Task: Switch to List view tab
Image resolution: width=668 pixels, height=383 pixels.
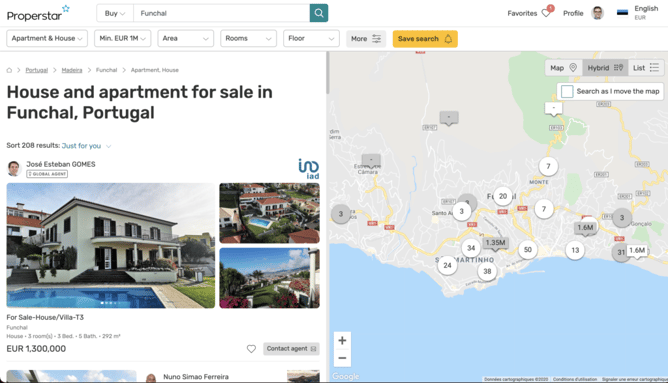Action: coord(646,68)
